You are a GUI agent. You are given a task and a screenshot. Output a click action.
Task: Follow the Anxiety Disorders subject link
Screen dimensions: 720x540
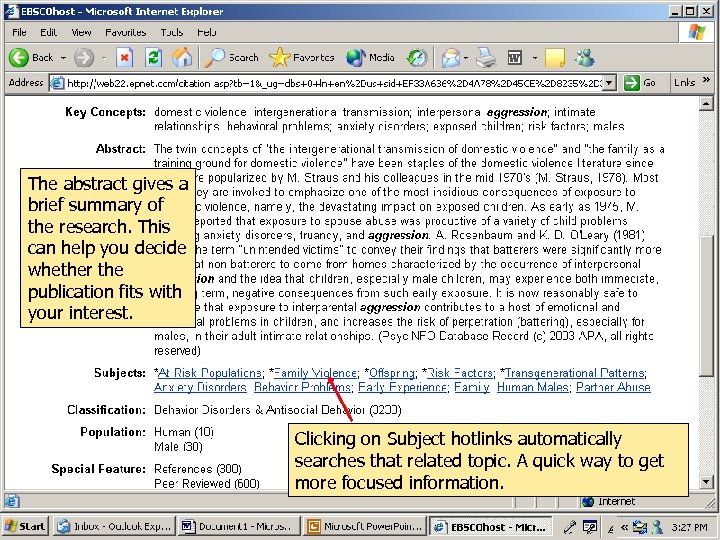[200, 387]
